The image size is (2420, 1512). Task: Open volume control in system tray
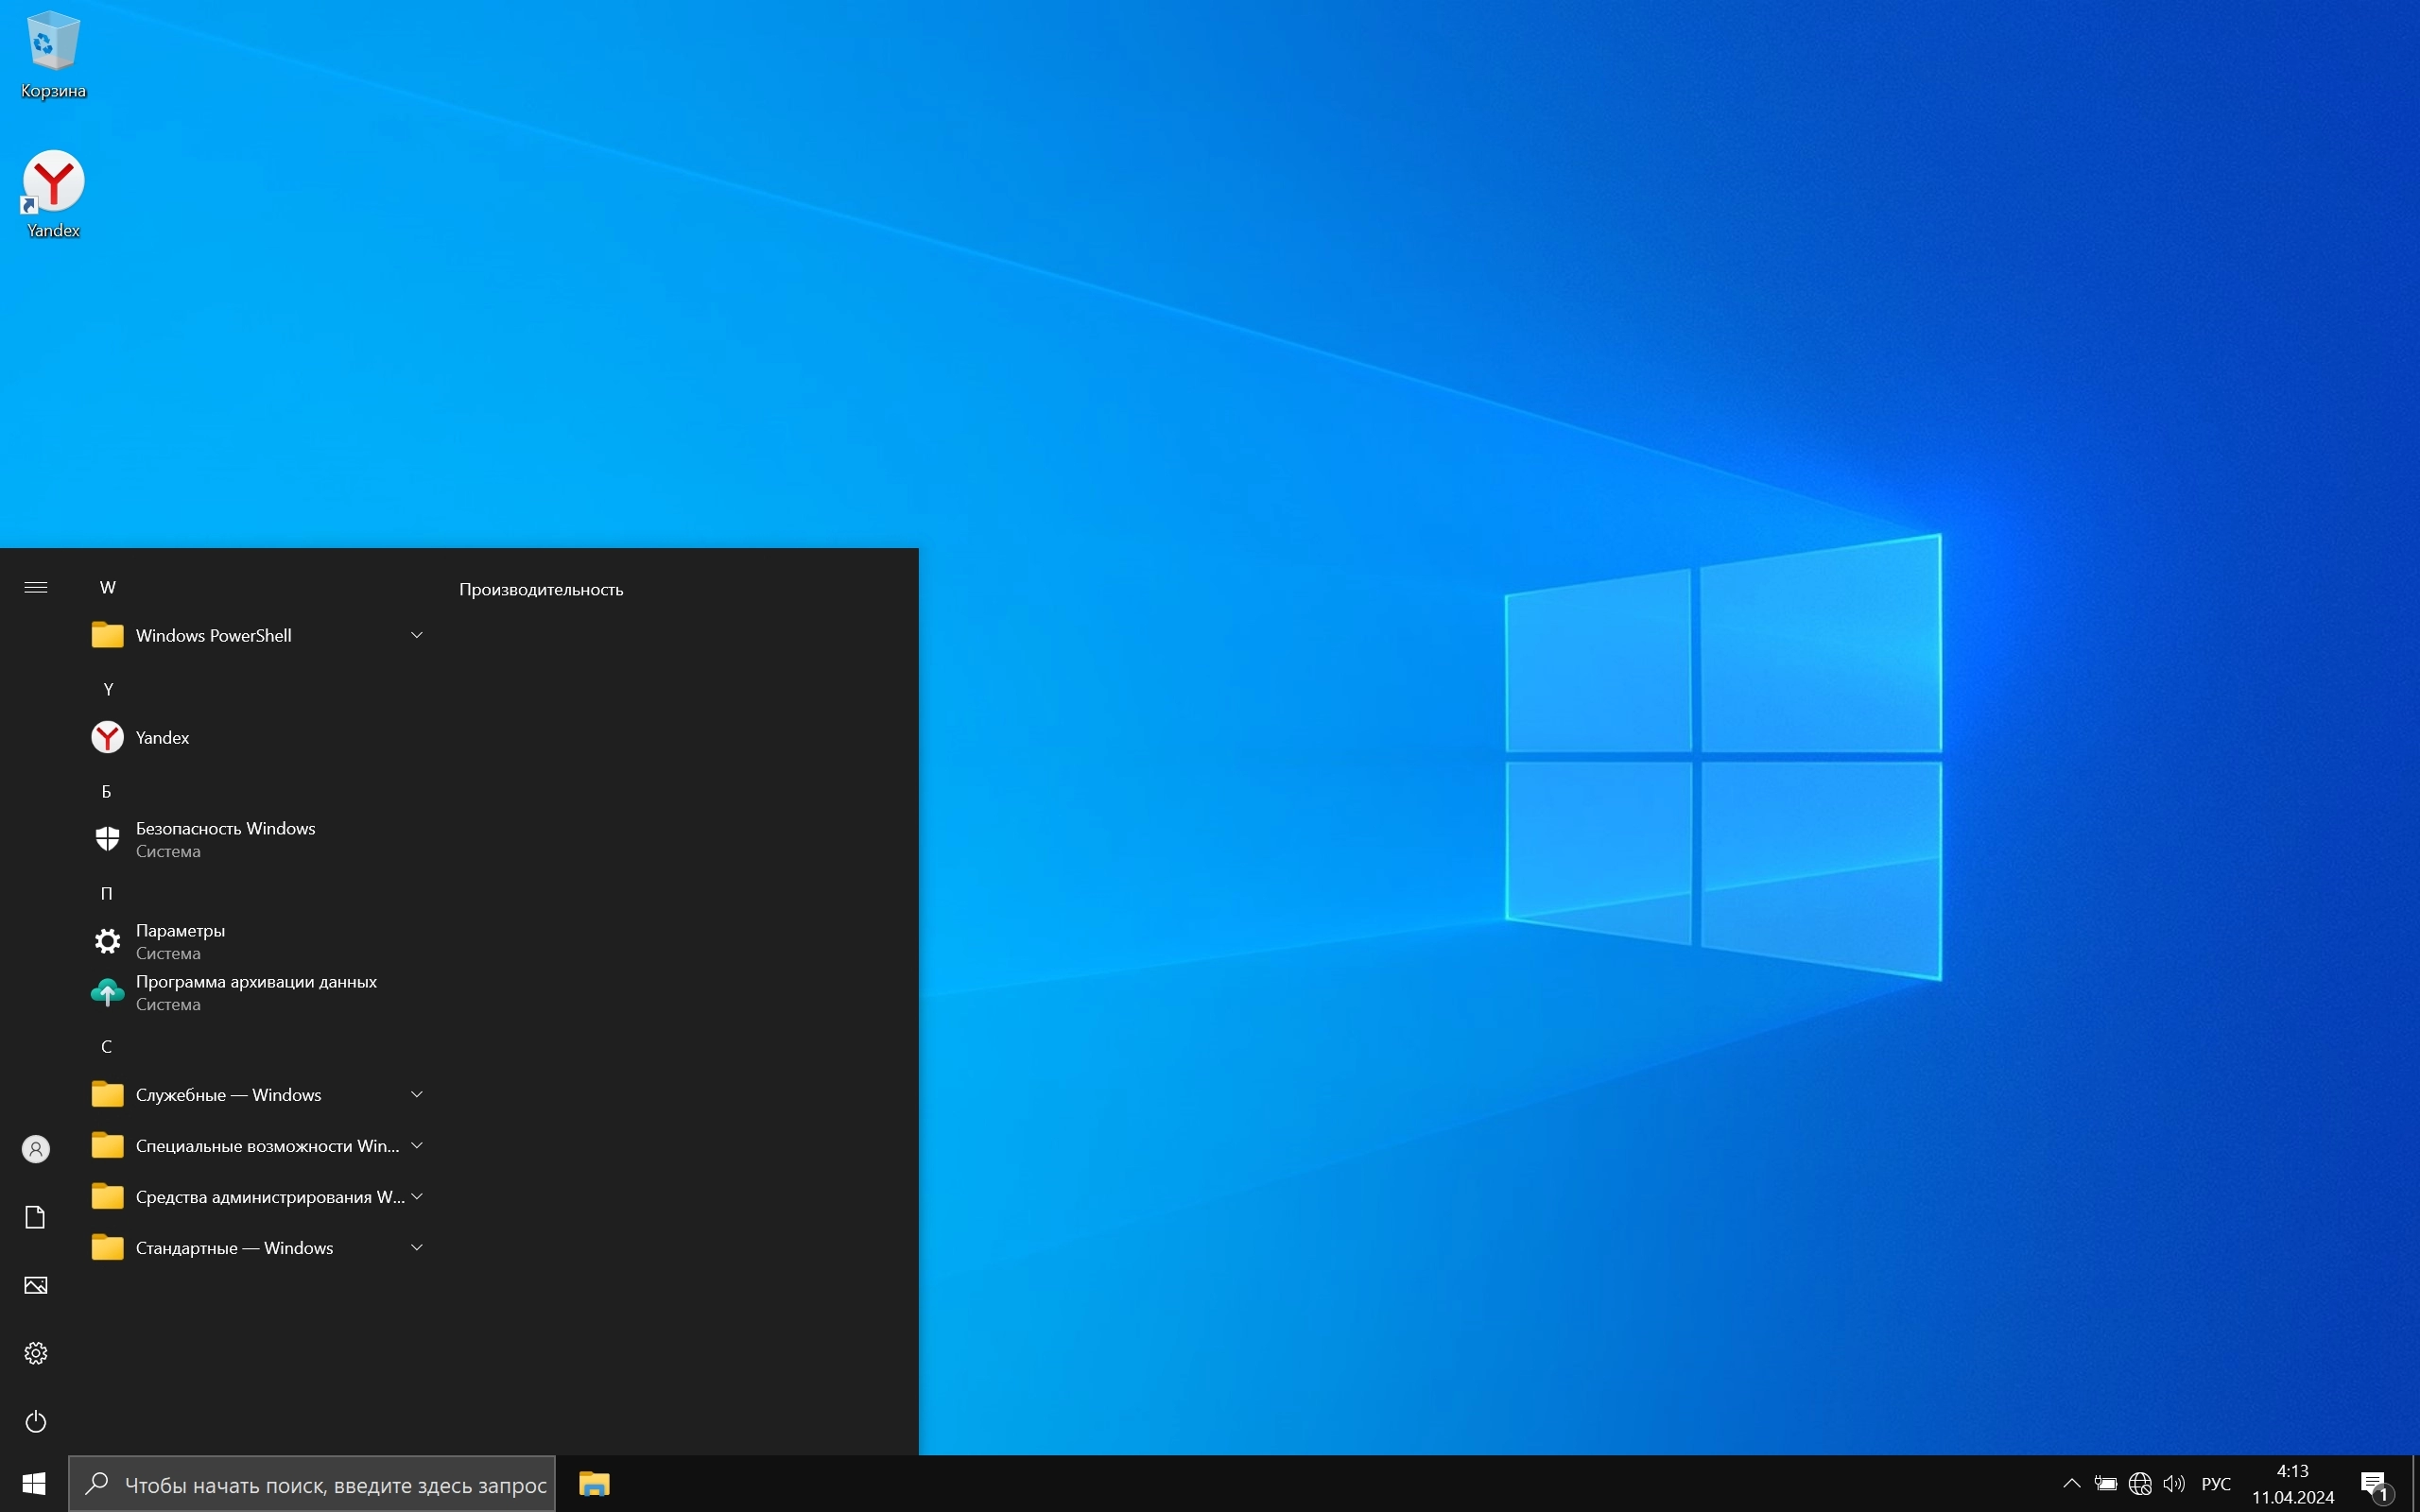click(2173, 1484)
